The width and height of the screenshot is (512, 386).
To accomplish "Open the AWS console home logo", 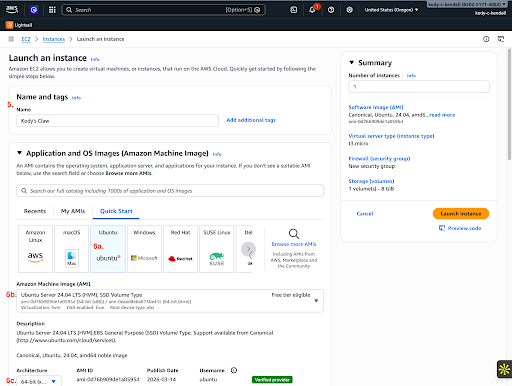I will tap(12, 10).
